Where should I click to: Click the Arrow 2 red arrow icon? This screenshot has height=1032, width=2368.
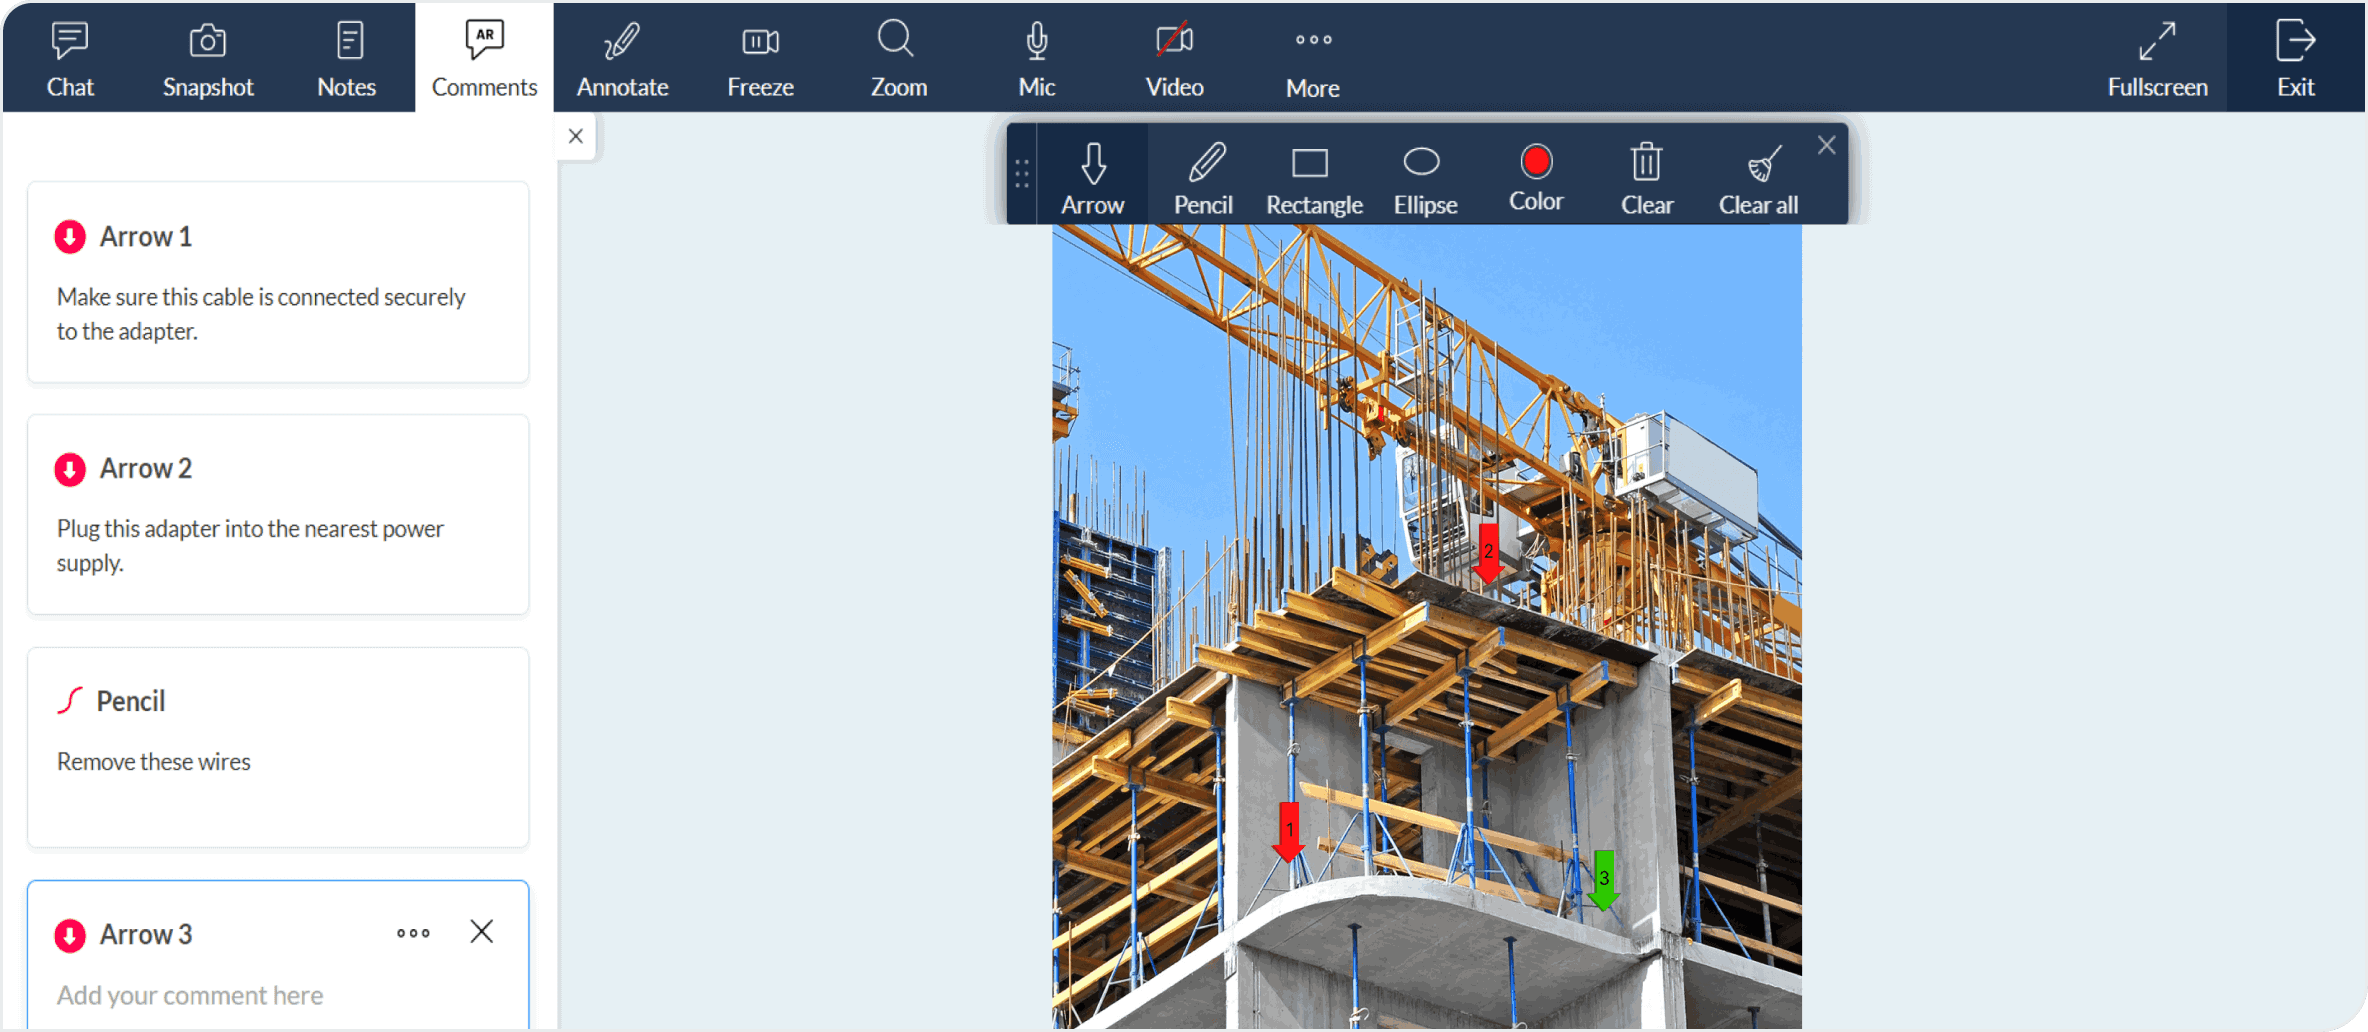(x=70, y=469)
